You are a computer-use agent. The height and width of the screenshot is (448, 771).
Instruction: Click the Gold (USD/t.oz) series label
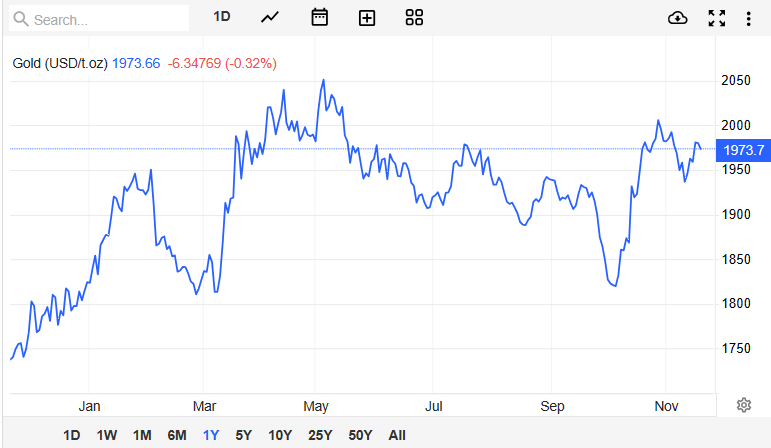point(60,63)
